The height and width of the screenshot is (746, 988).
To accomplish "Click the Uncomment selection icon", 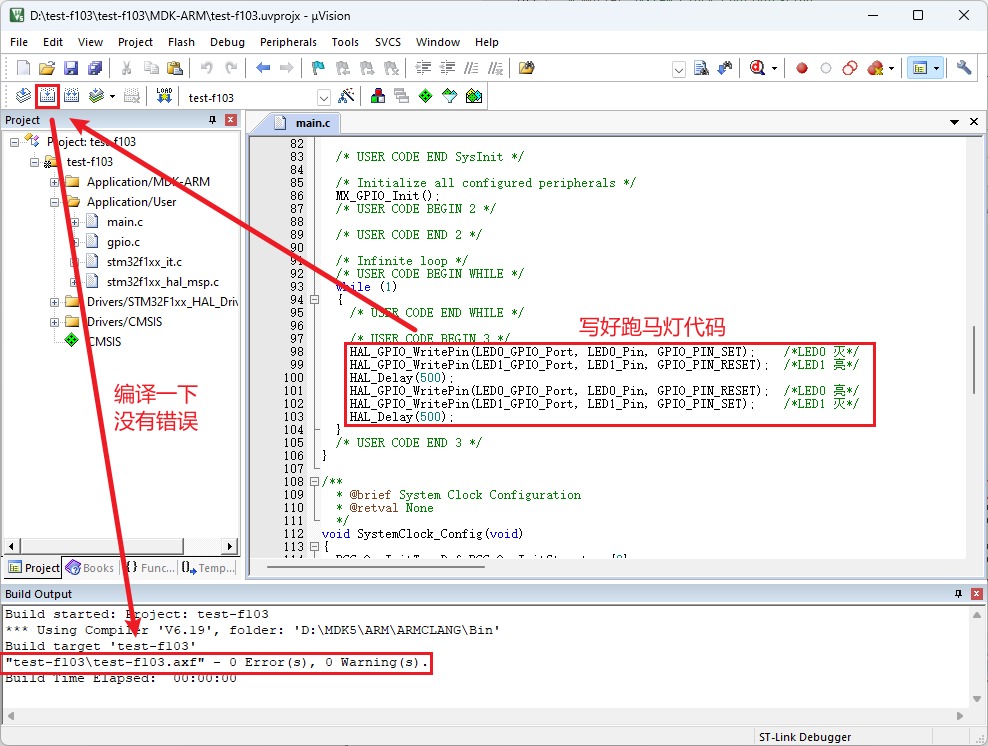I will 496,68.
